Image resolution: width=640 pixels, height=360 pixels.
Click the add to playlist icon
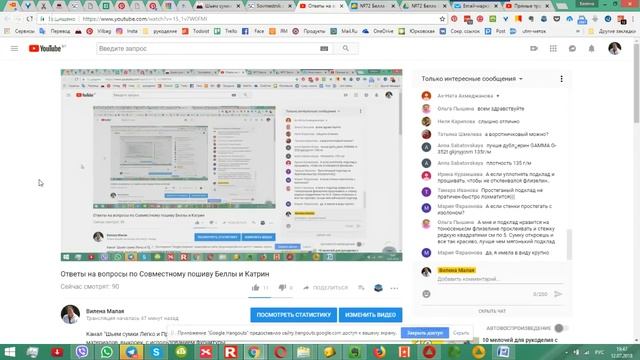(361, 288)
